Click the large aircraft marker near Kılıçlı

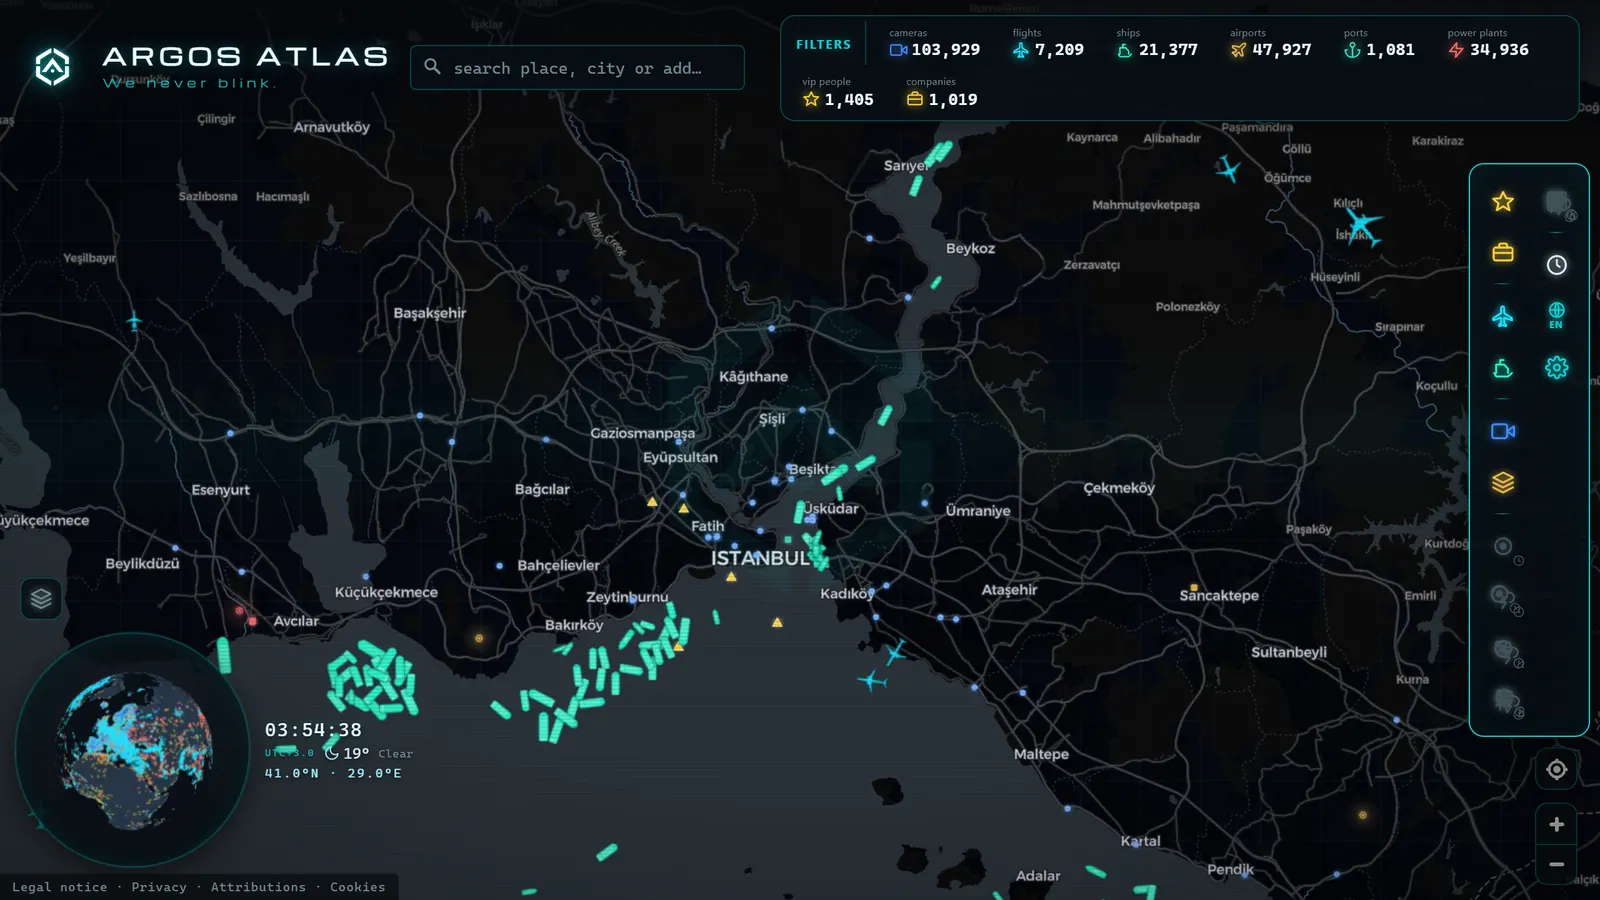coord(1362,225)
